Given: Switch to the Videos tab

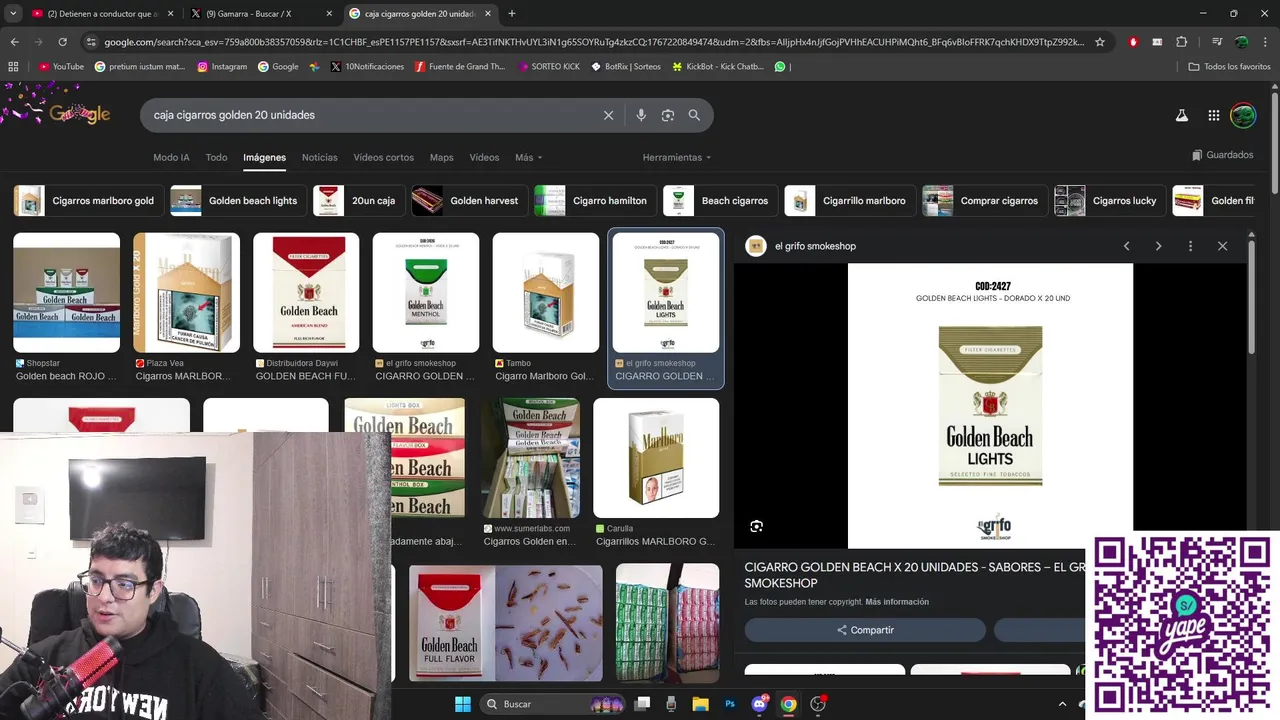Looking at the screenshot, I should pos(484,158).
